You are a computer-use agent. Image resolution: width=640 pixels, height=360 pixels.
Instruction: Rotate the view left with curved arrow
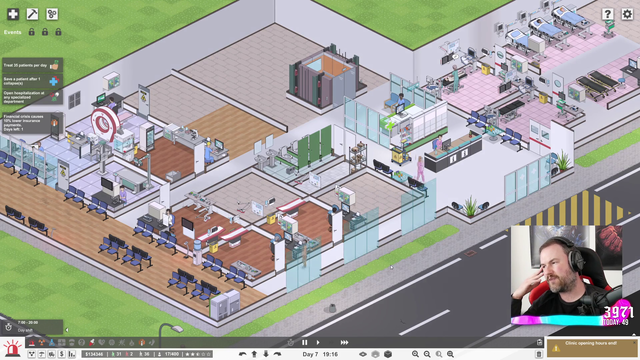242,354
